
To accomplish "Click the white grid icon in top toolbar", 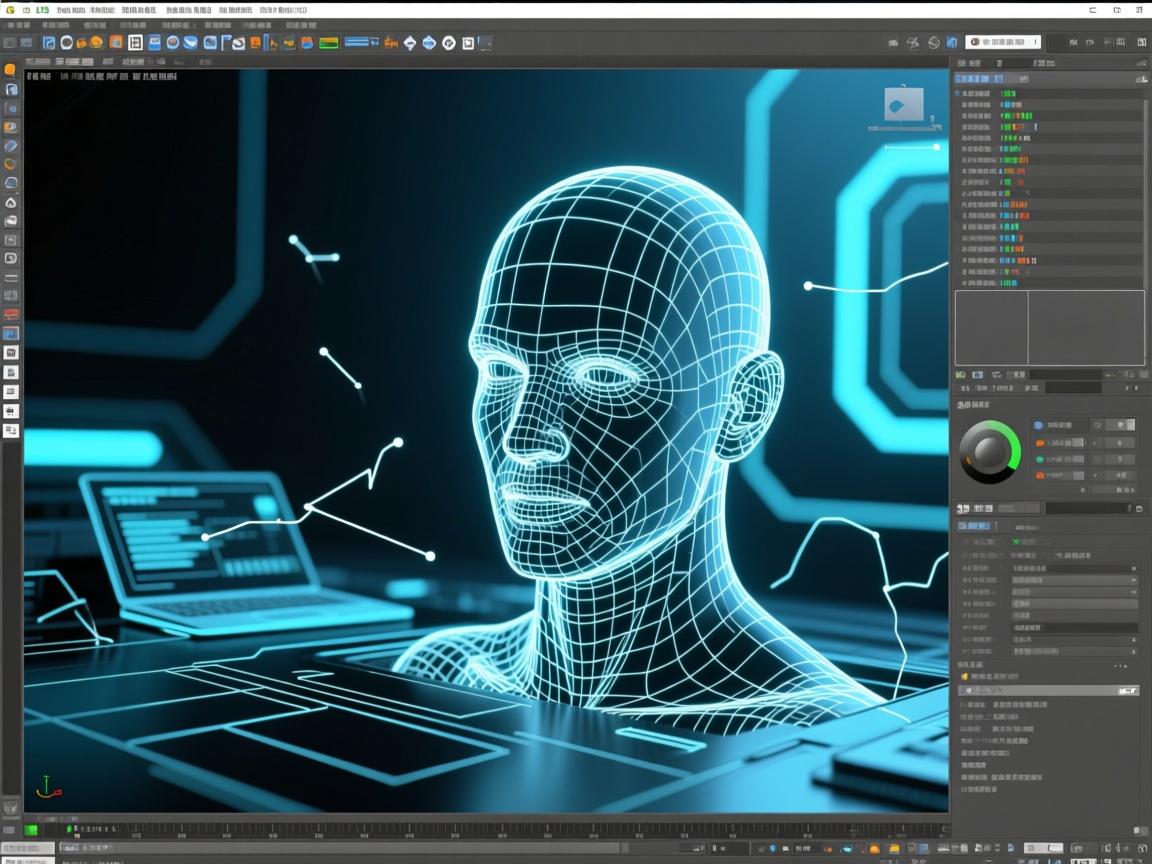I will [135, 43].
